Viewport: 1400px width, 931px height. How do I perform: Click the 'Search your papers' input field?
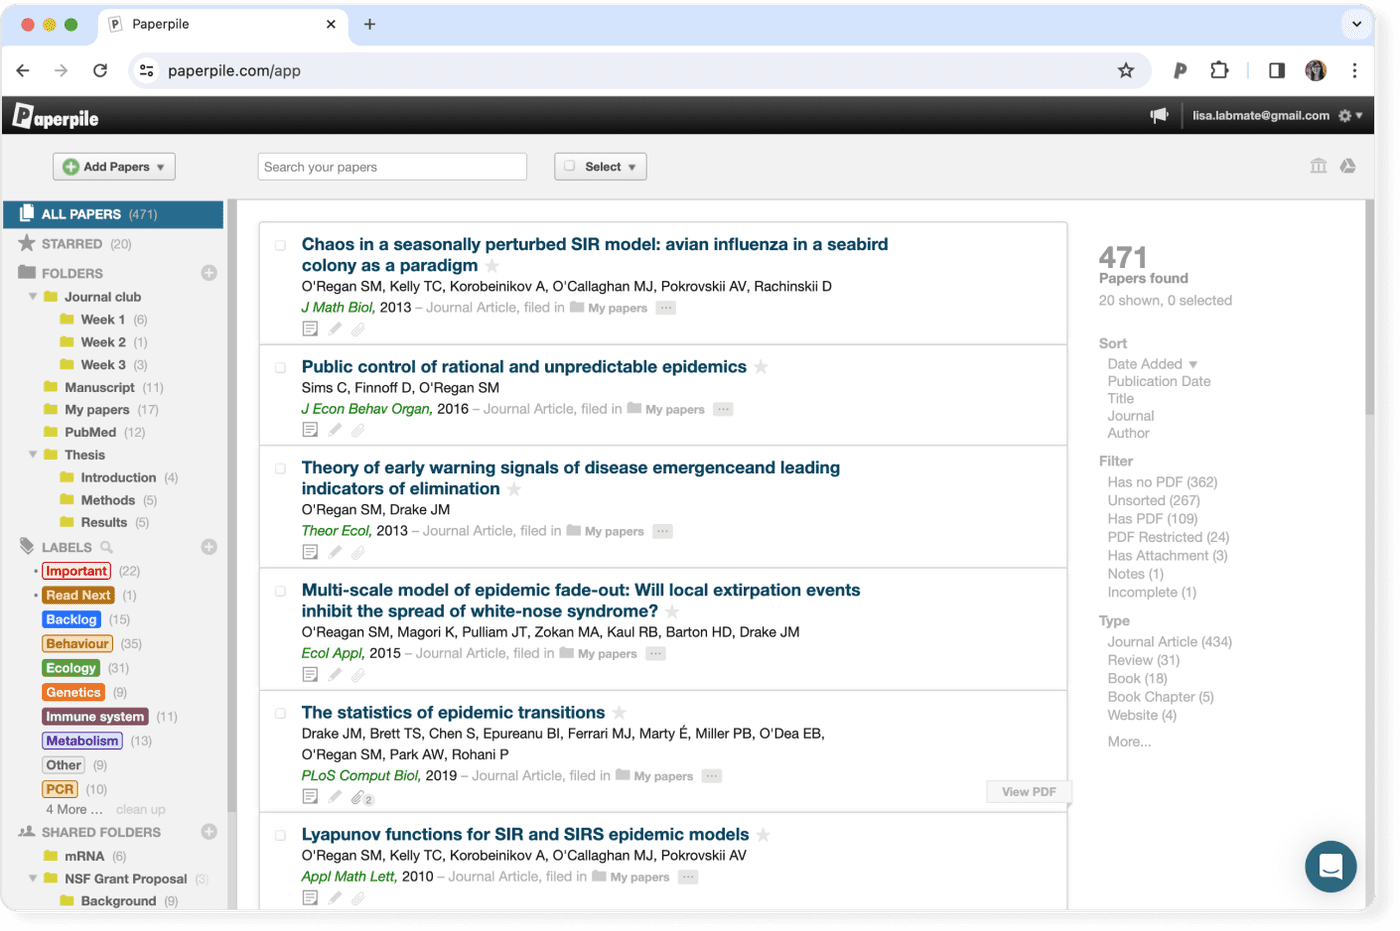click(x=392, y=166)
